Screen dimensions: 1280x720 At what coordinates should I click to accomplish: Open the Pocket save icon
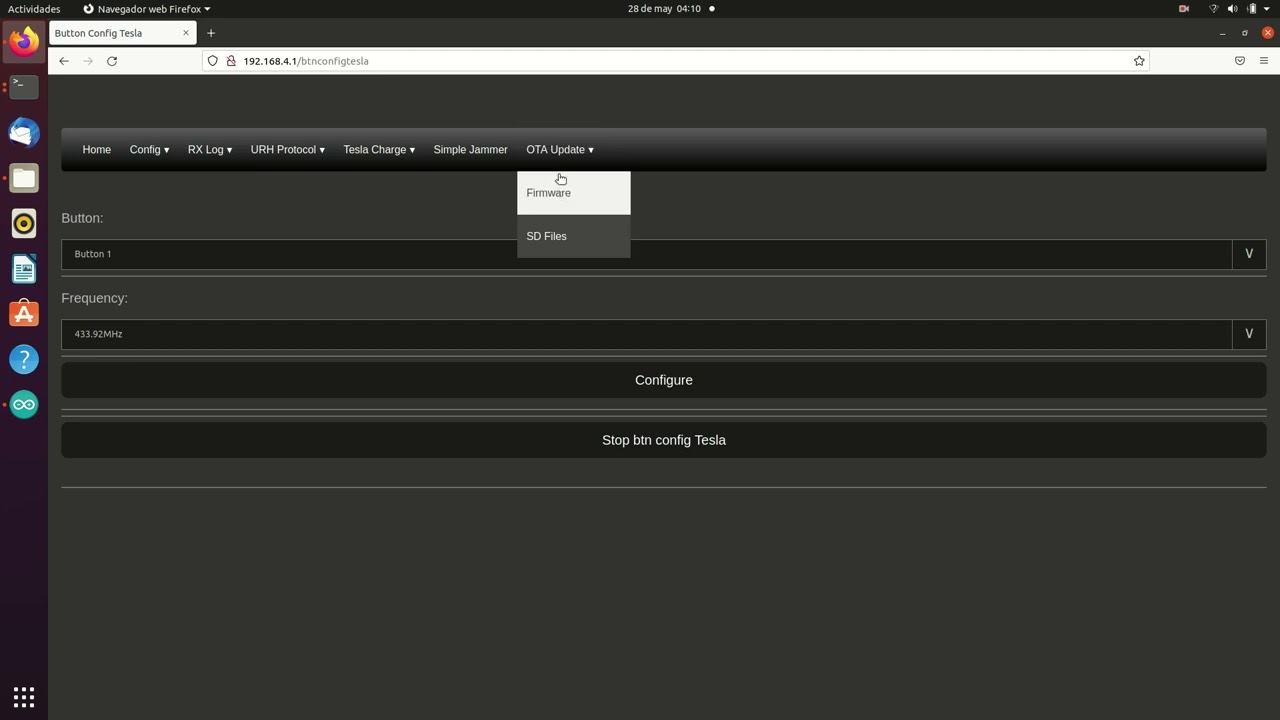(1240, 61)
